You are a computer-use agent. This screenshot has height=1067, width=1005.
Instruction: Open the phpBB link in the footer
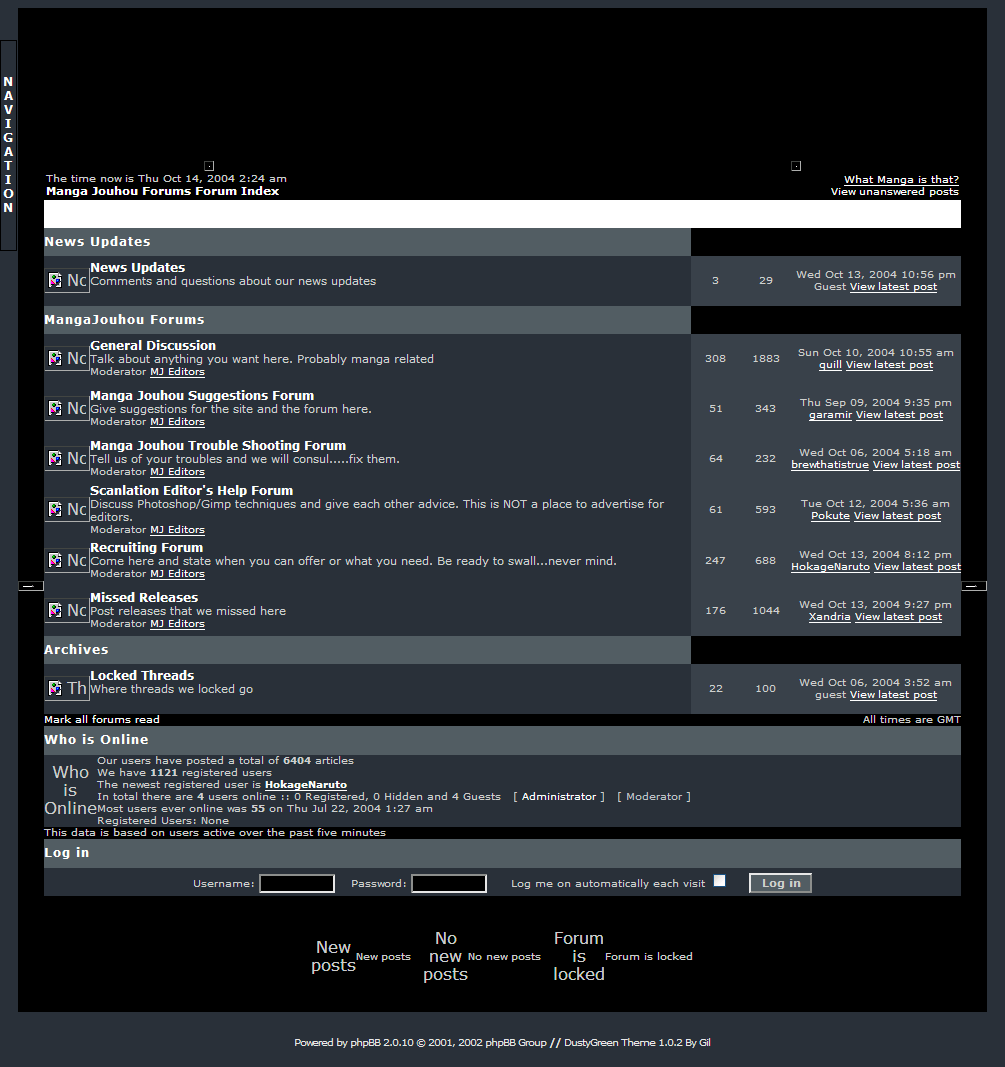[x=365, y=1043]
